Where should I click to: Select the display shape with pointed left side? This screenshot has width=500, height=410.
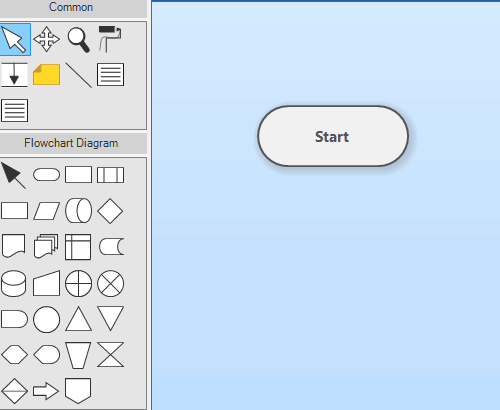tap(47, 355)
